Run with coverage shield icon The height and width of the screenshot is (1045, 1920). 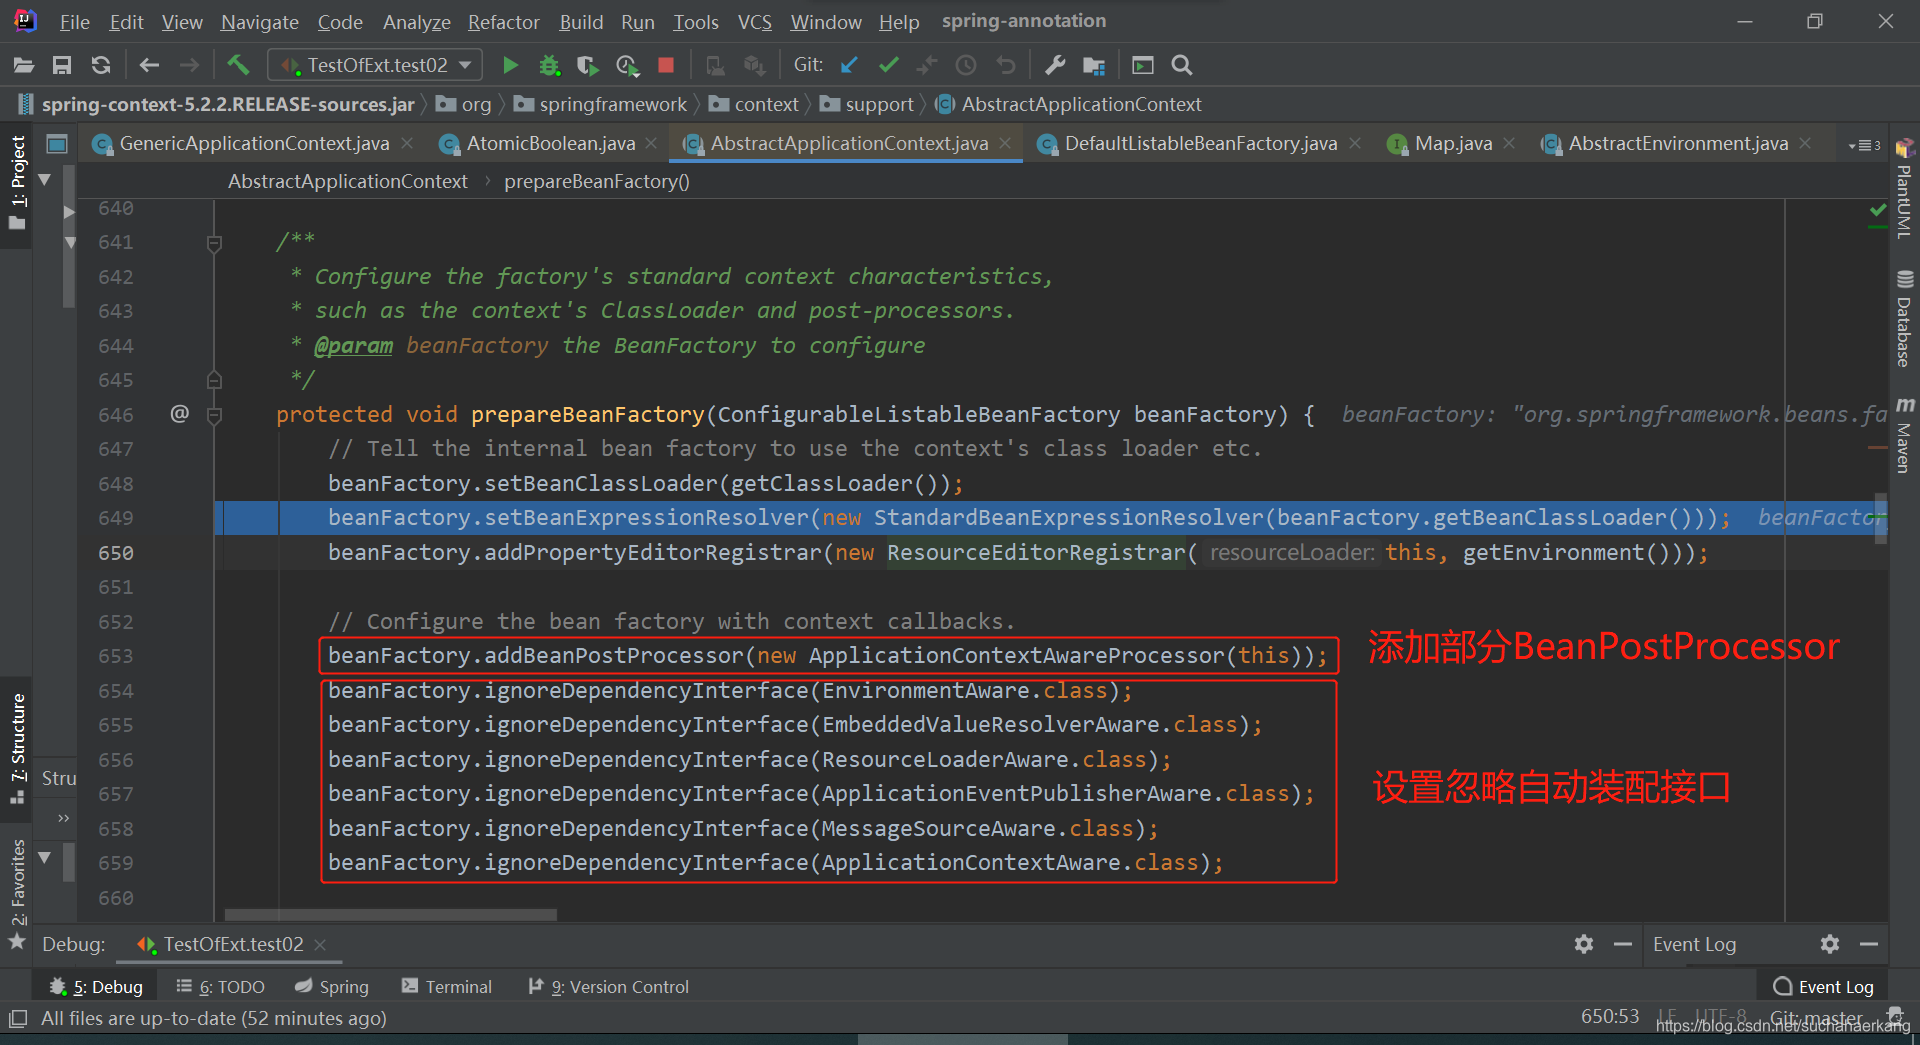pyautogui.click(x=588, y=65)
